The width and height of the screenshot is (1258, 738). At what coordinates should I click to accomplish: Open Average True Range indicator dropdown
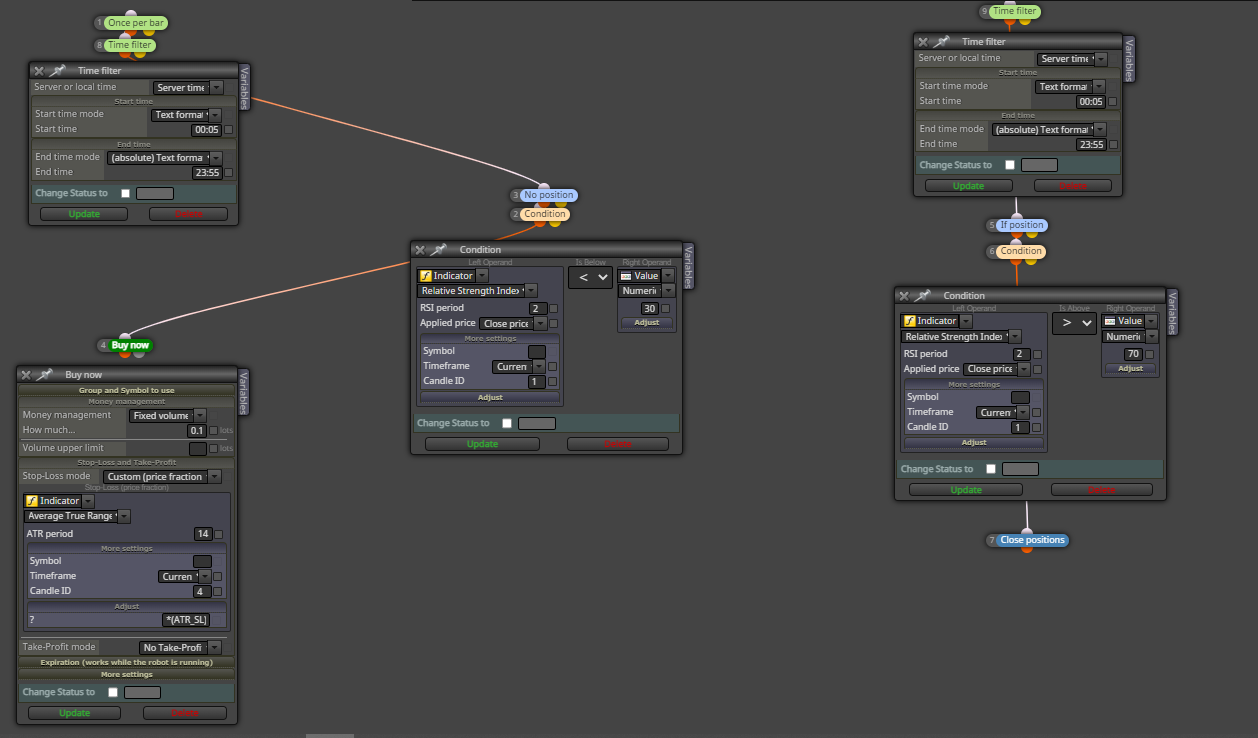tap(77, 516)
